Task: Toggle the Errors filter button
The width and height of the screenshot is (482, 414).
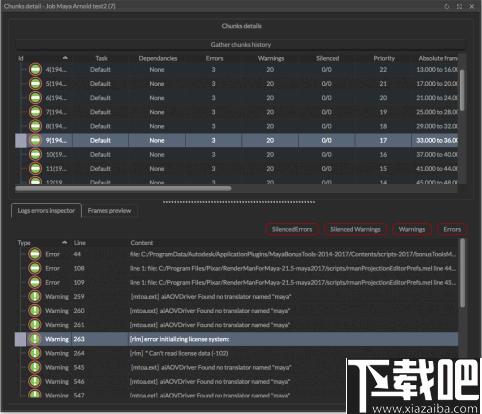Action: click(452, 229)
